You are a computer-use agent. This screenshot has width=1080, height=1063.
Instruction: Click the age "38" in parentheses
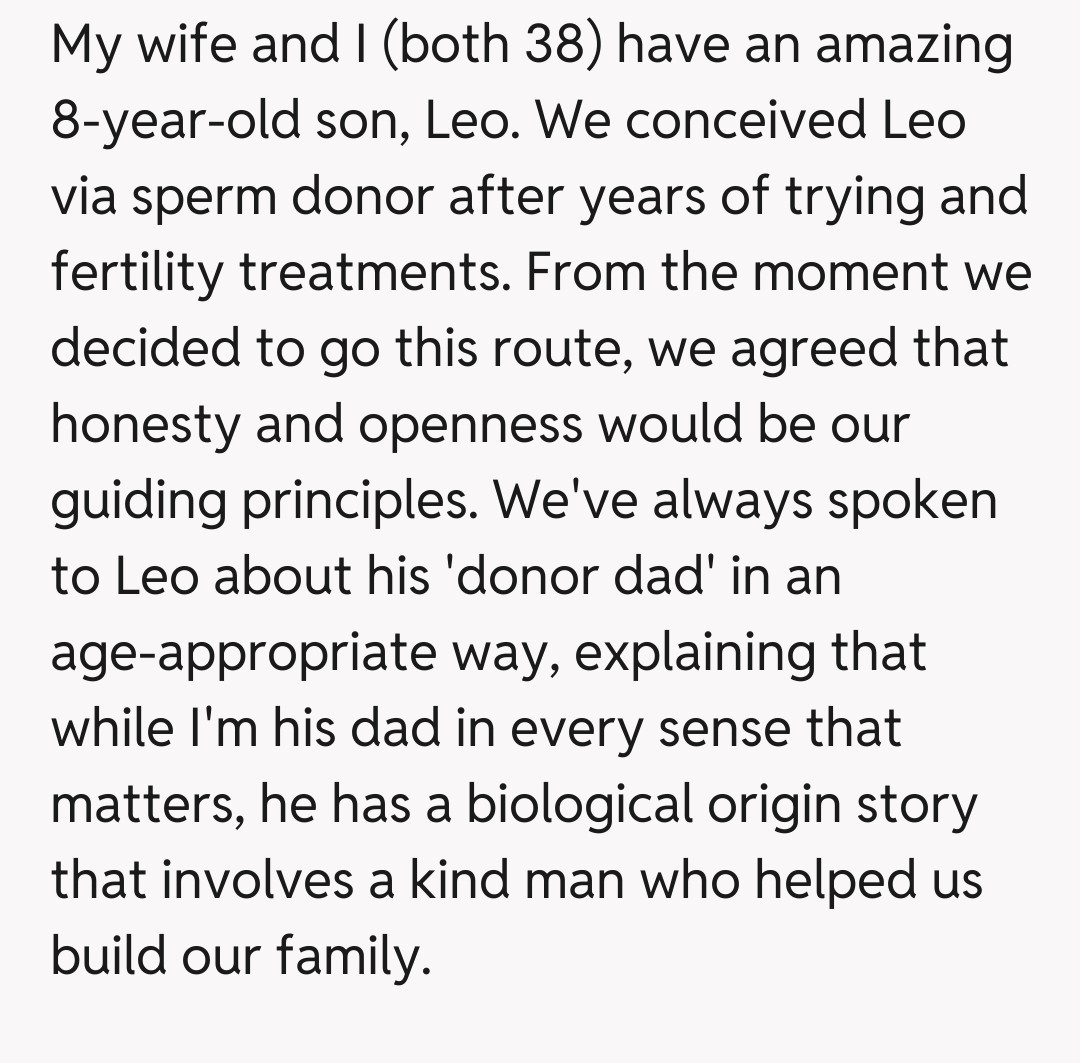(x=554, y=46)
